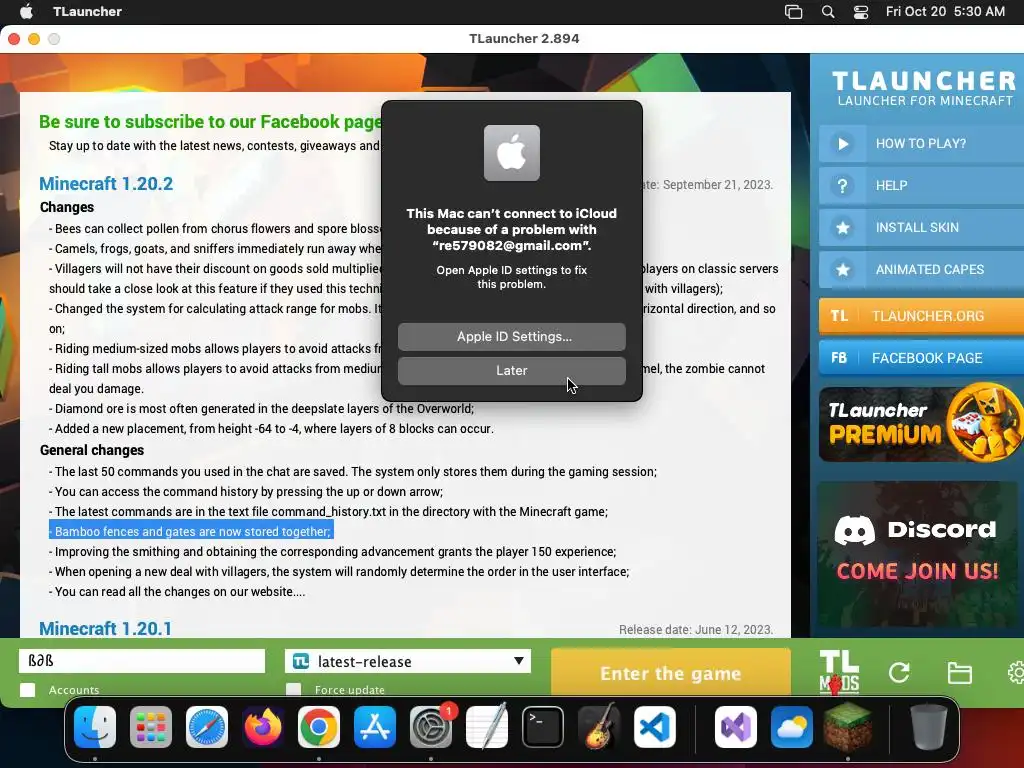This screenshot has height=768, width=1024.
Task: Click the highlighted Bamboo fences line
Action: click(191, 531)
